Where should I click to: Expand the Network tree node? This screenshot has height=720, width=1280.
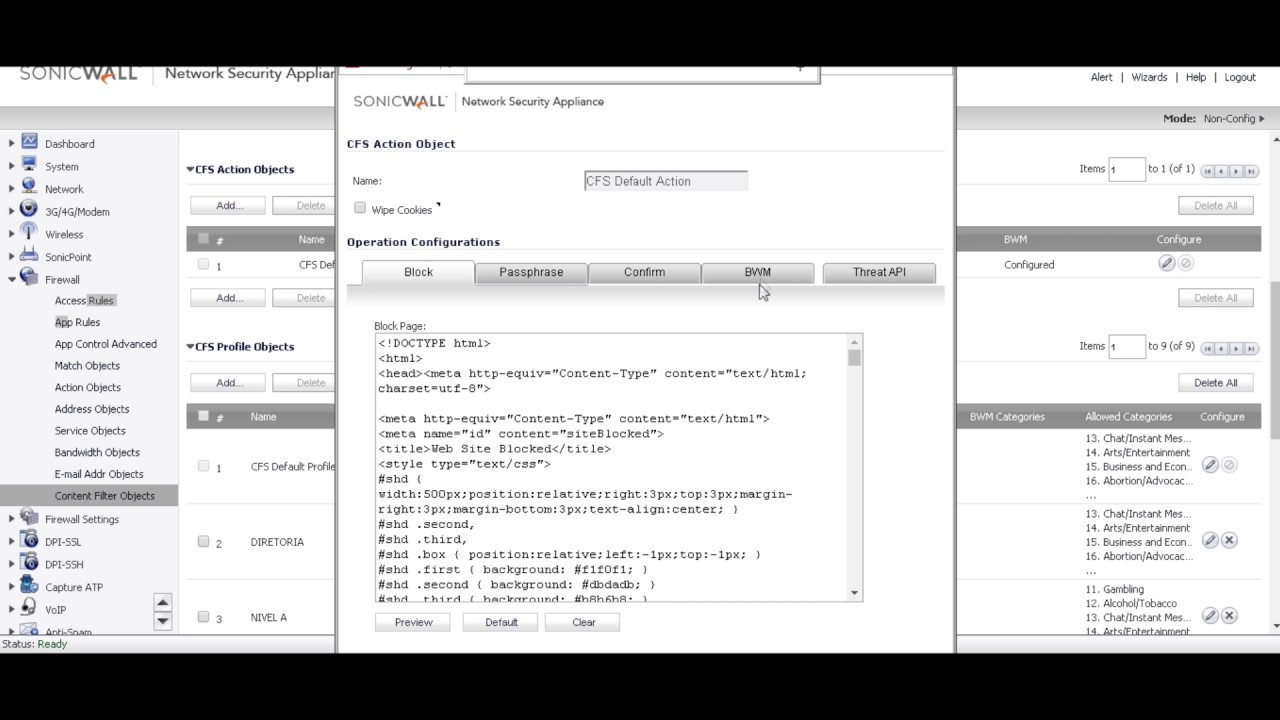pos(11,188)
